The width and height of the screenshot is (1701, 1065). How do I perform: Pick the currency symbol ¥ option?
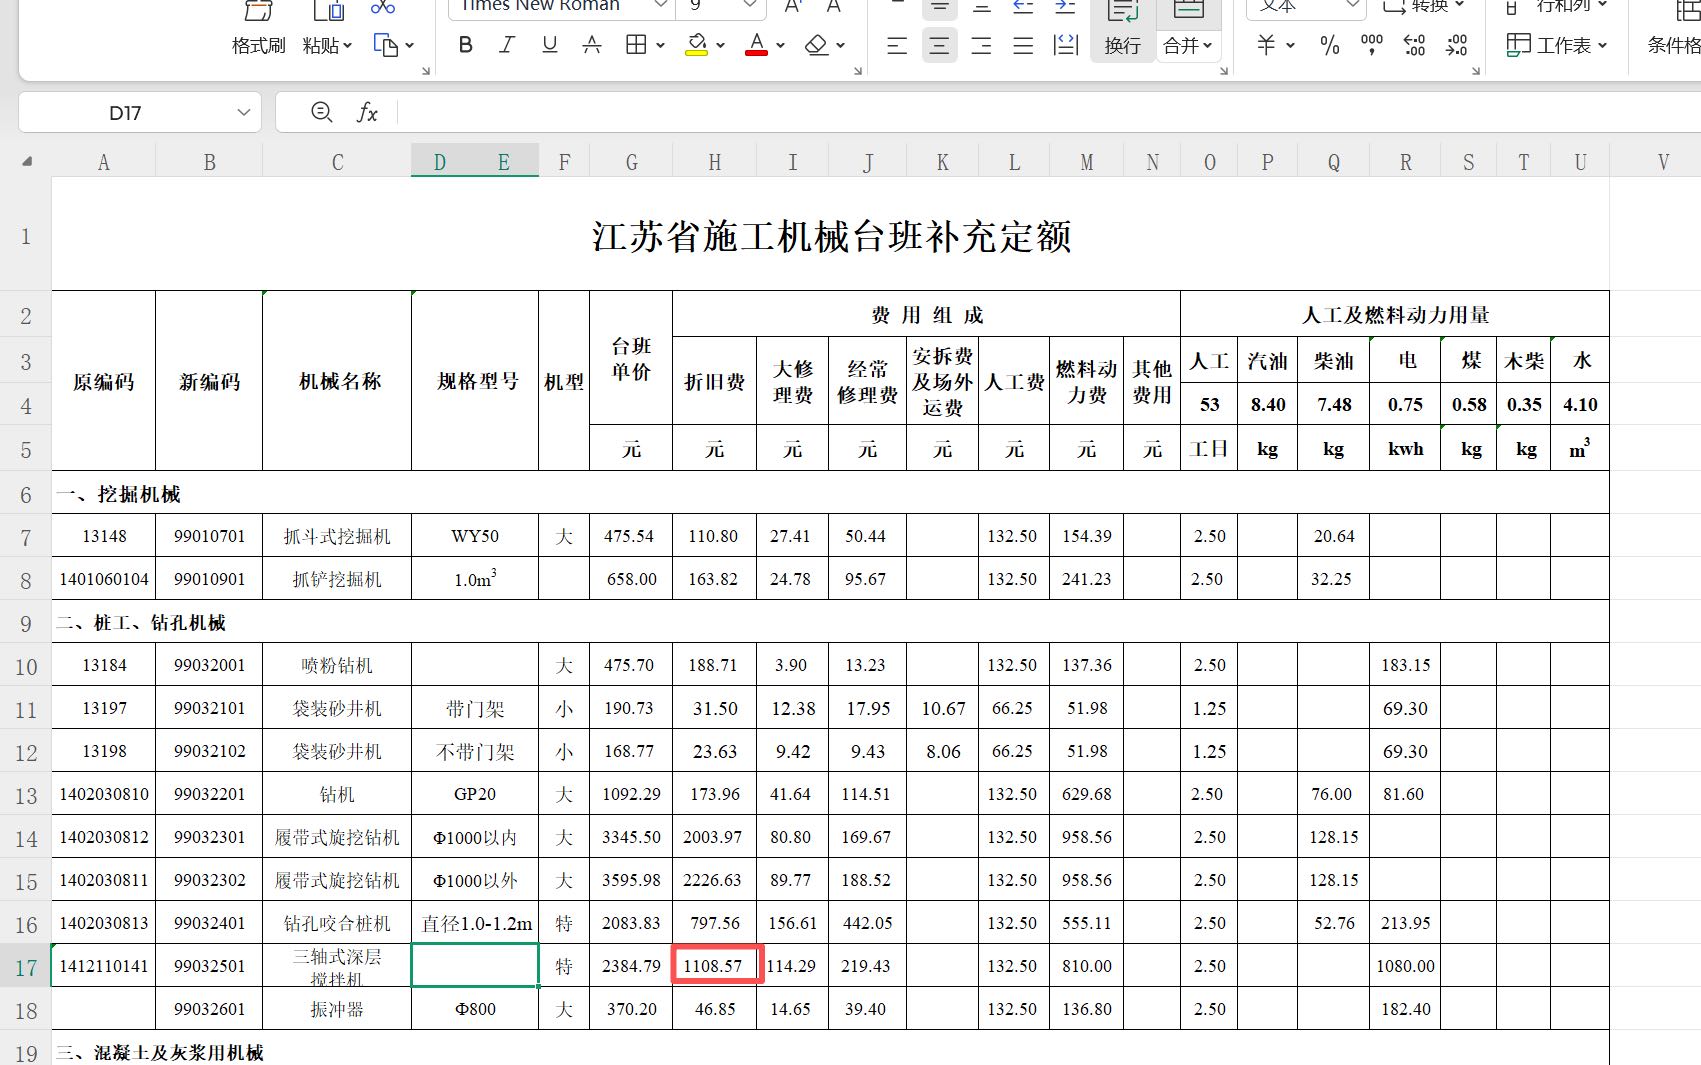click(x=1264, y=45)
